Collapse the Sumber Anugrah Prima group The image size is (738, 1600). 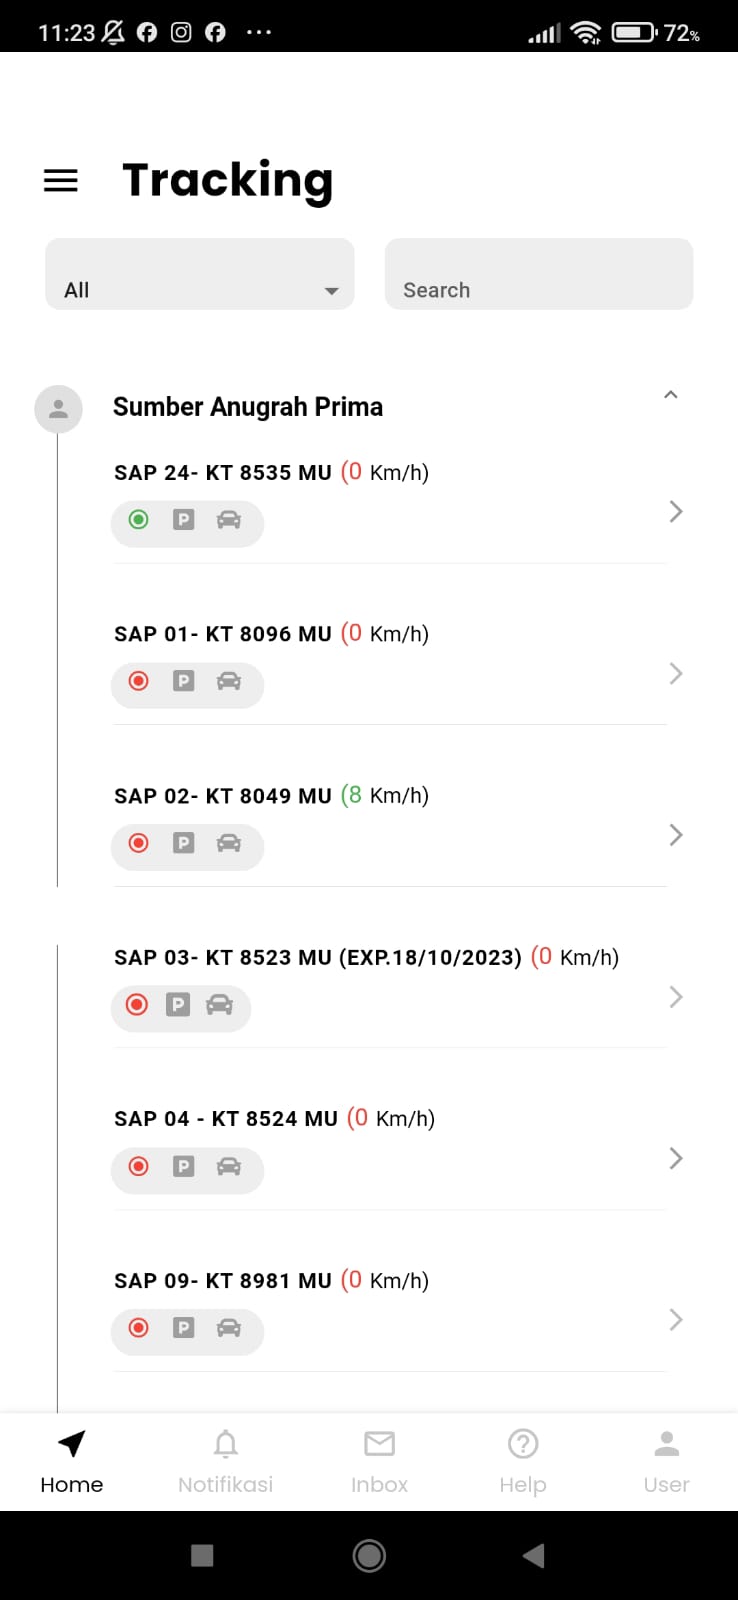click(x=671, y=395)
